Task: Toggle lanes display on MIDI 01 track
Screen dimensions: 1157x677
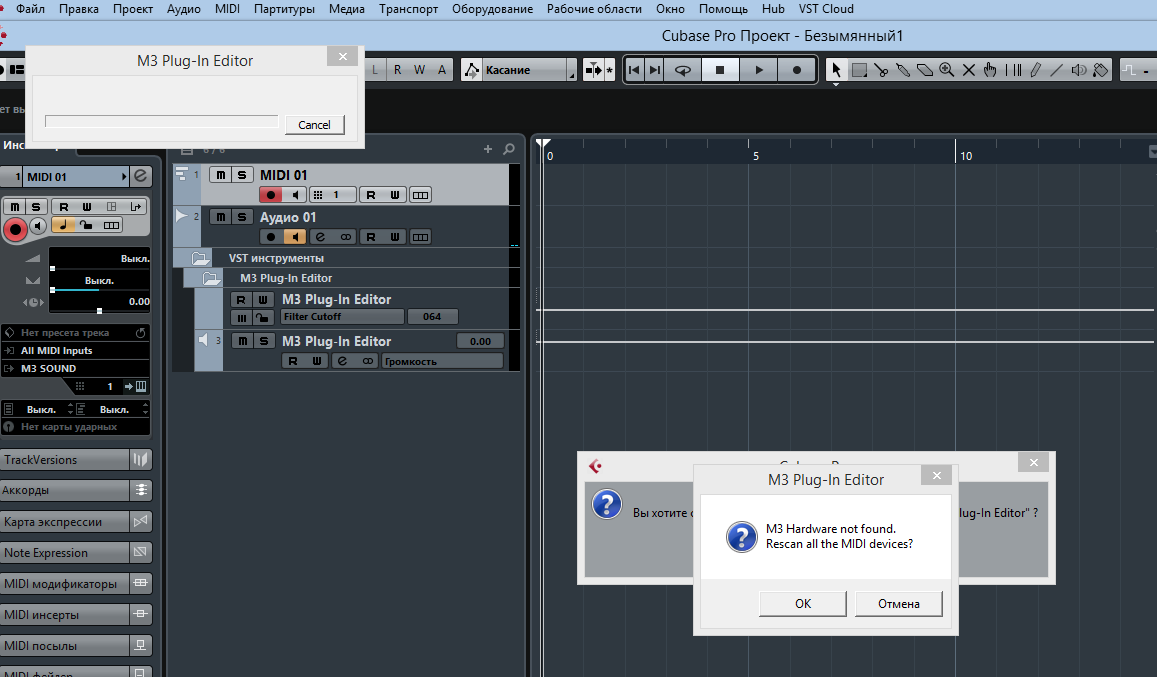Action: [x=421, y=195]
